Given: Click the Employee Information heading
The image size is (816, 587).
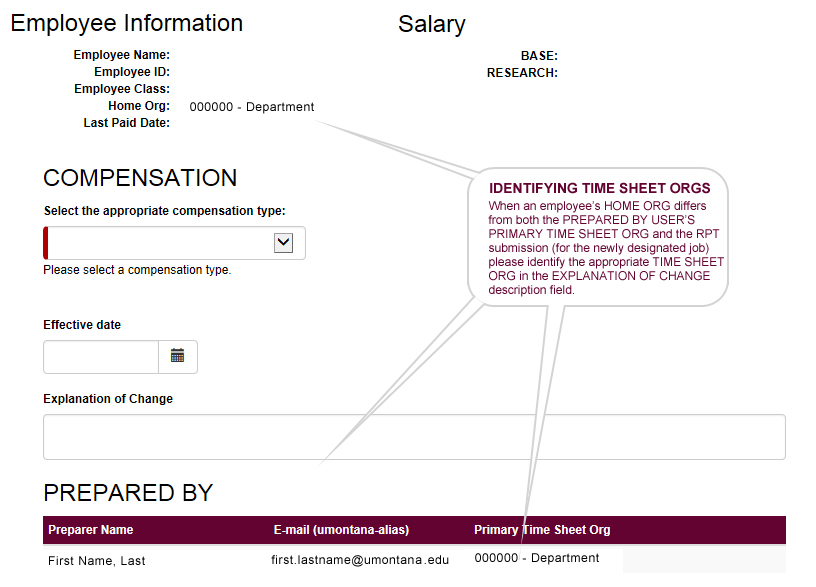Looking at the screenshot, I should [126, 23].
